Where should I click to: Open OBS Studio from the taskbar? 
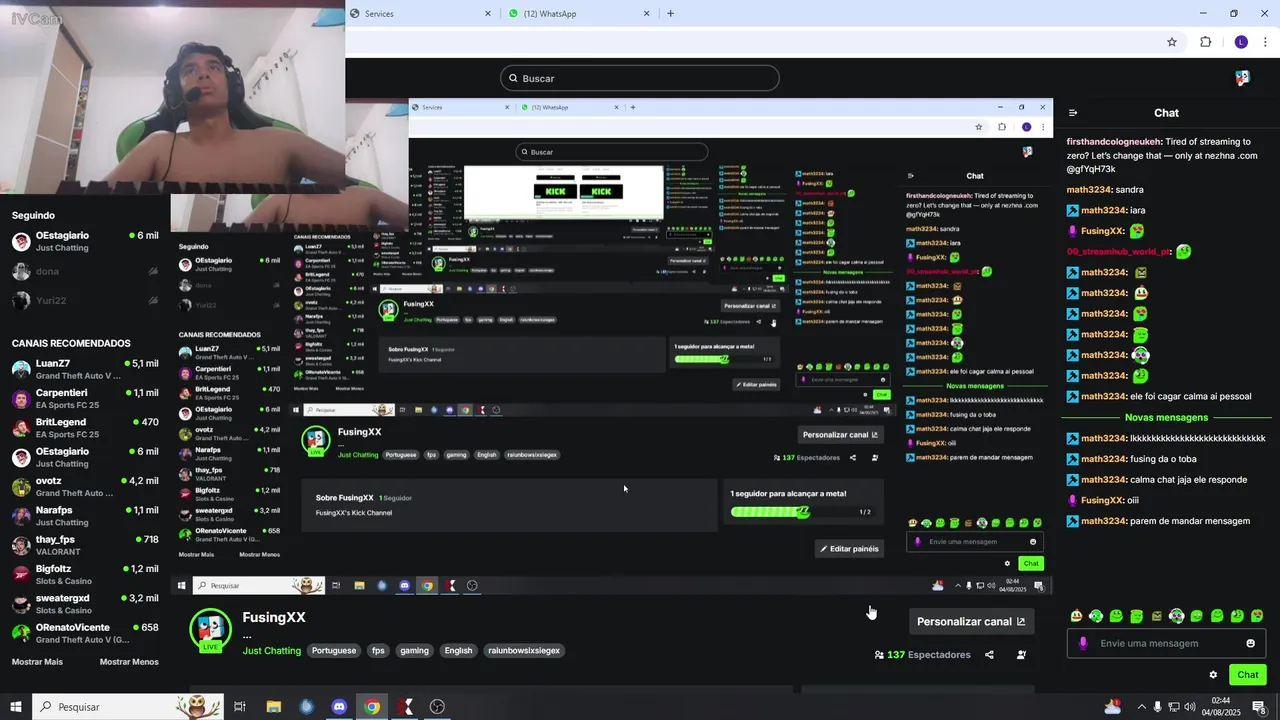[437, 707]
